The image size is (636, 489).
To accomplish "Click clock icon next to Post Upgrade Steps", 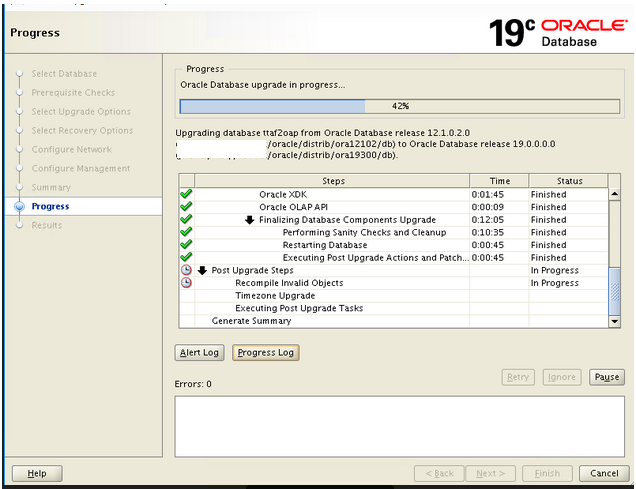I will pyautogui.click(x=186, y=271).
